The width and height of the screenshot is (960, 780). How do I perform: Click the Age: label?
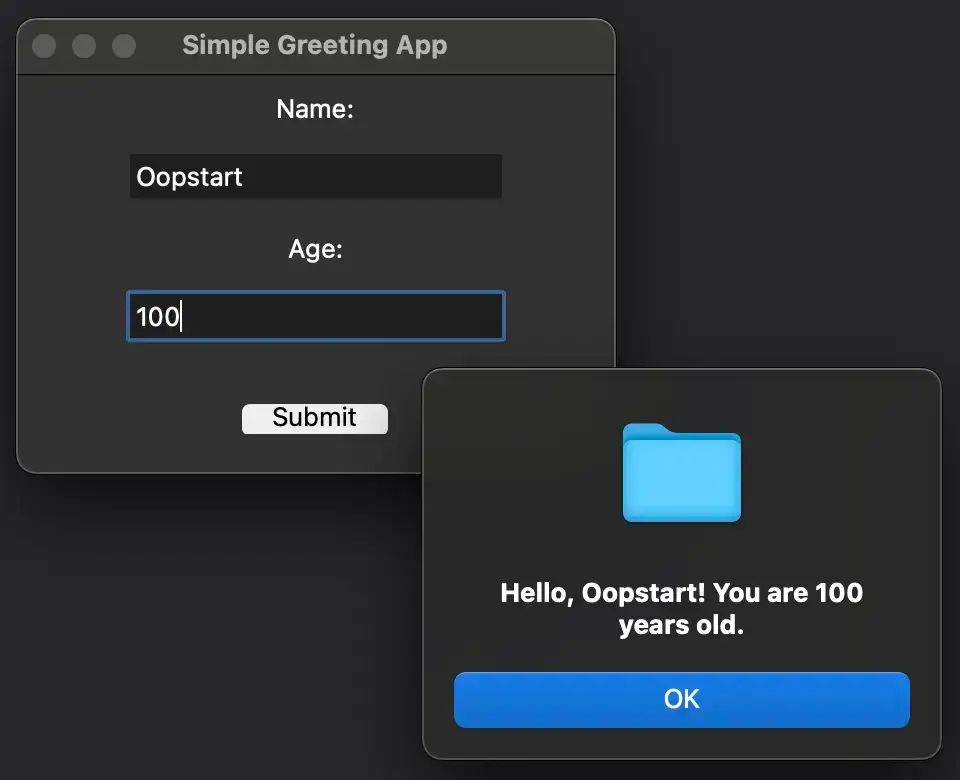(315, 249)
